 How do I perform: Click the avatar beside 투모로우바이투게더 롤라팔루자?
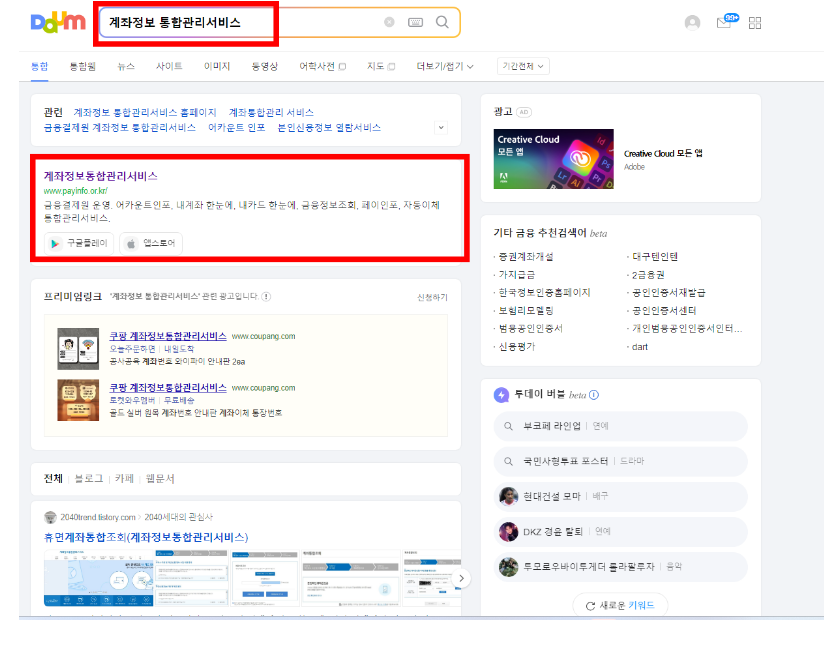[x=508, y=567]
